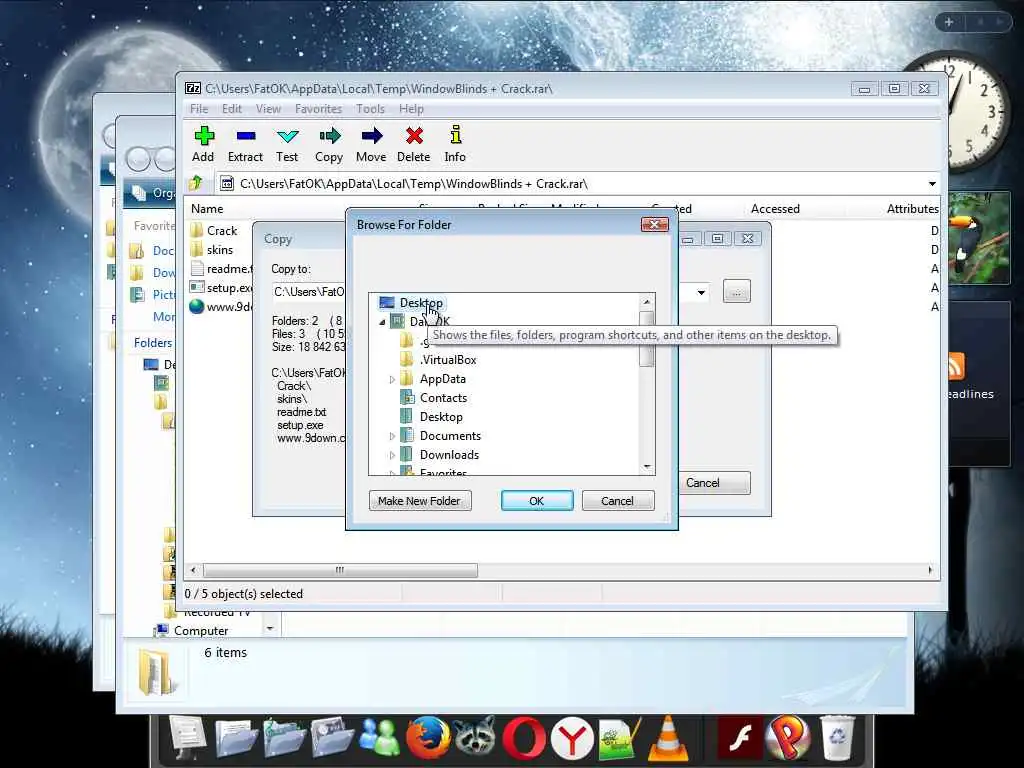
Task: Click the Info toolbar icon
Action: click(x=455, y=144)
